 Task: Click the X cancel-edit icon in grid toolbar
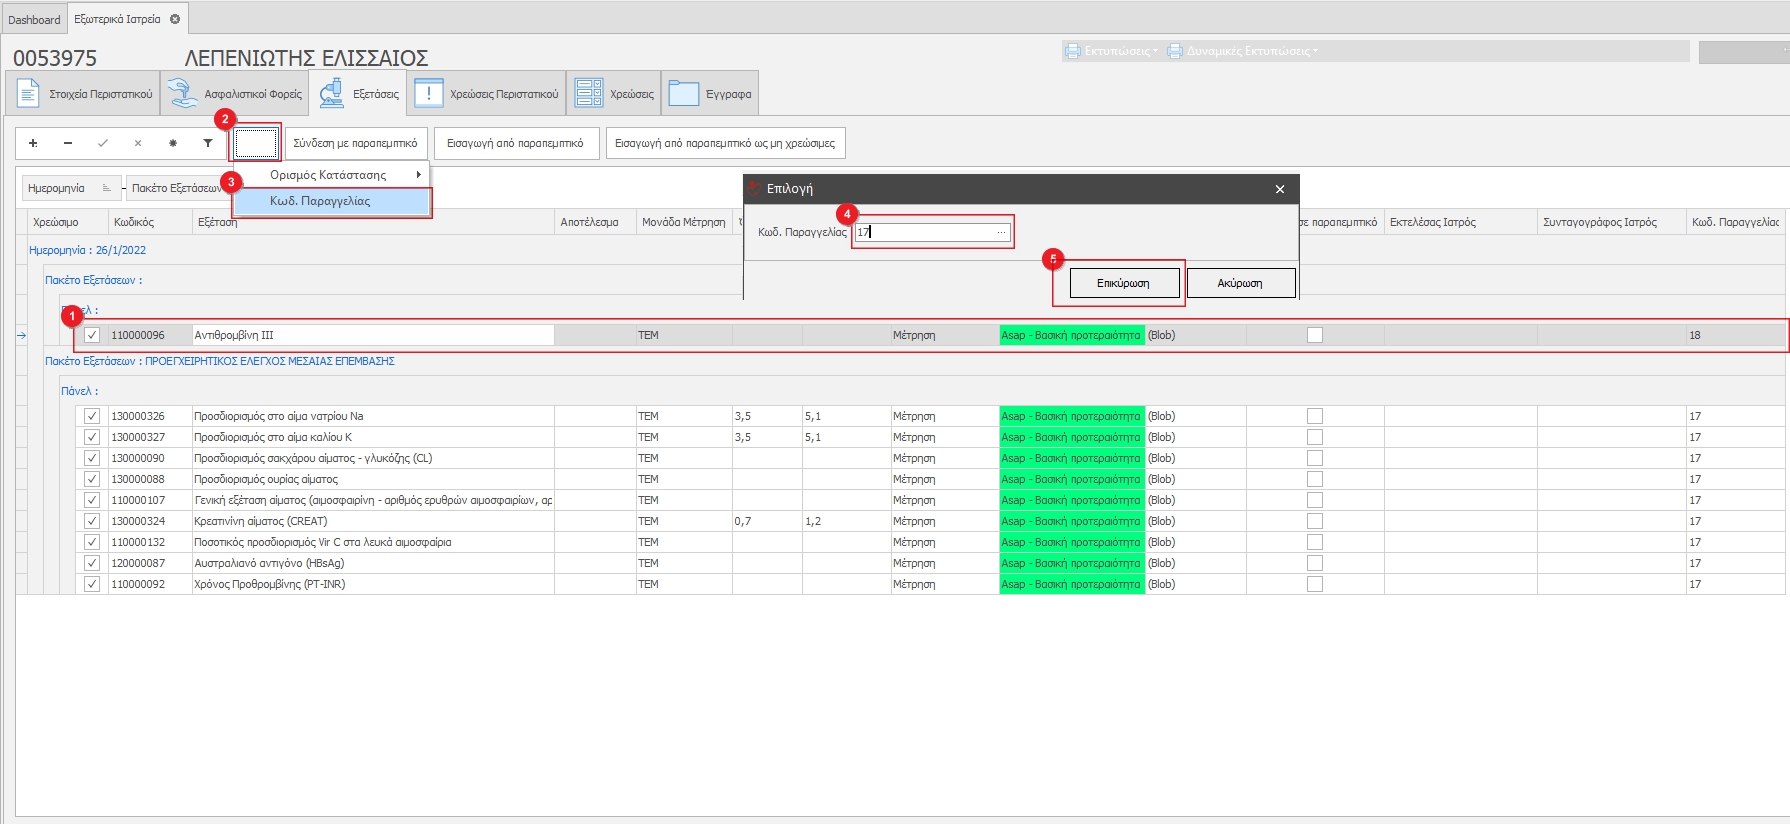138,143
